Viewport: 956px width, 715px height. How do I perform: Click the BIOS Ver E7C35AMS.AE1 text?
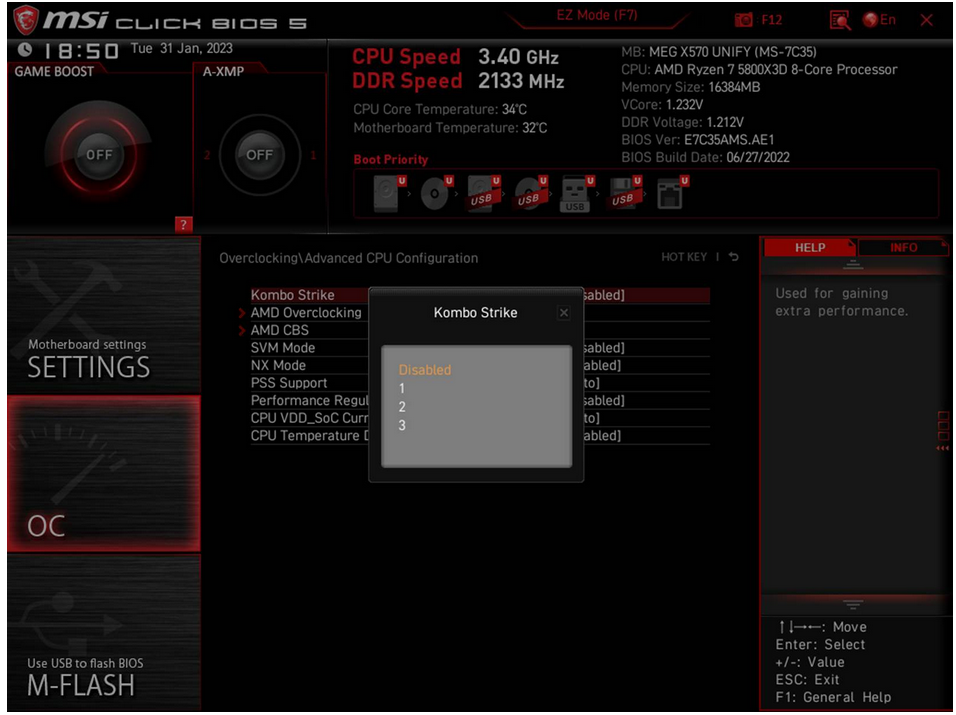697,140
